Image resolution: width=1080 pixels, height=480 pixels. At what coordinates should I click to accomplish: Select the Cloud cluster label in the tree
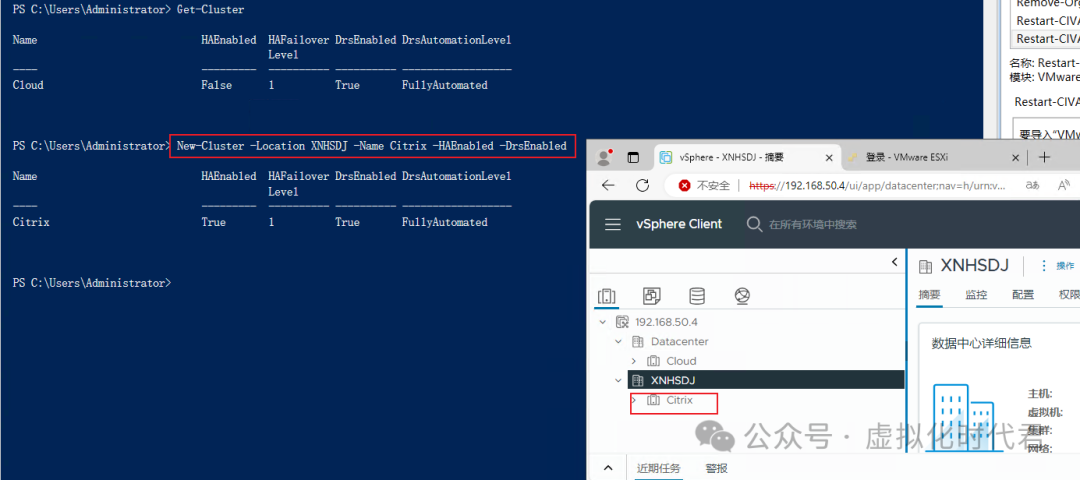tap(681, 361)
